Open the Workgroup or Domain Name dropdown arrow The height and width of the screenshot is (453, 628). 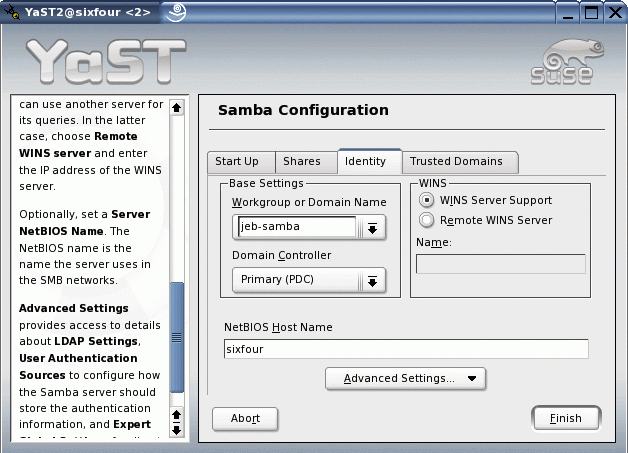point(372,228)
